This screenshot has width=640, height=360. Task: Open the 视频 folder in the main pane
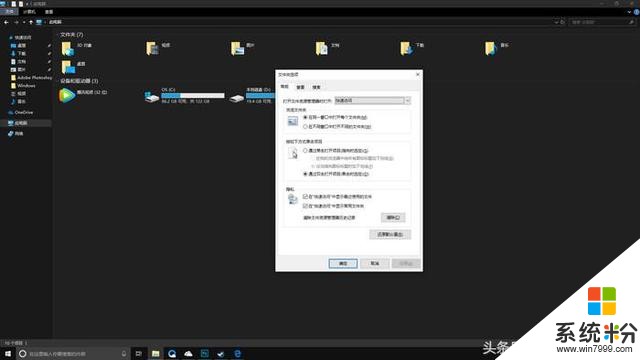click(x=152, y=49)
